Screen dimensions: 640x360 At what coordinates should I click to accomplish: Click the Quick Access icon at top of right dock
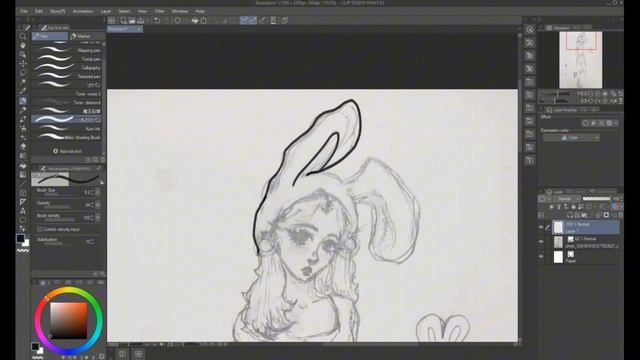530,29
